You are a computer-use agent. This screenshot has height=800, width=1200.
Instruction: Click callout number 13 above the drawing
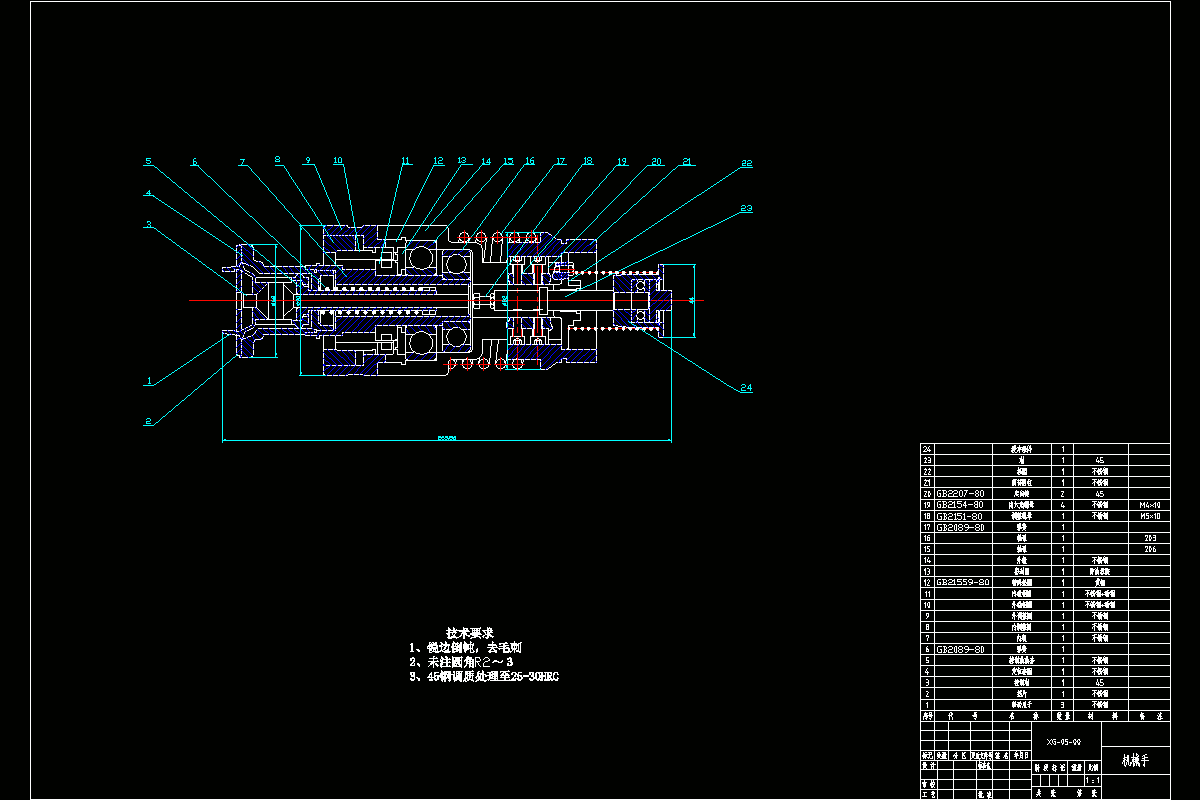[x=462, y=161]
